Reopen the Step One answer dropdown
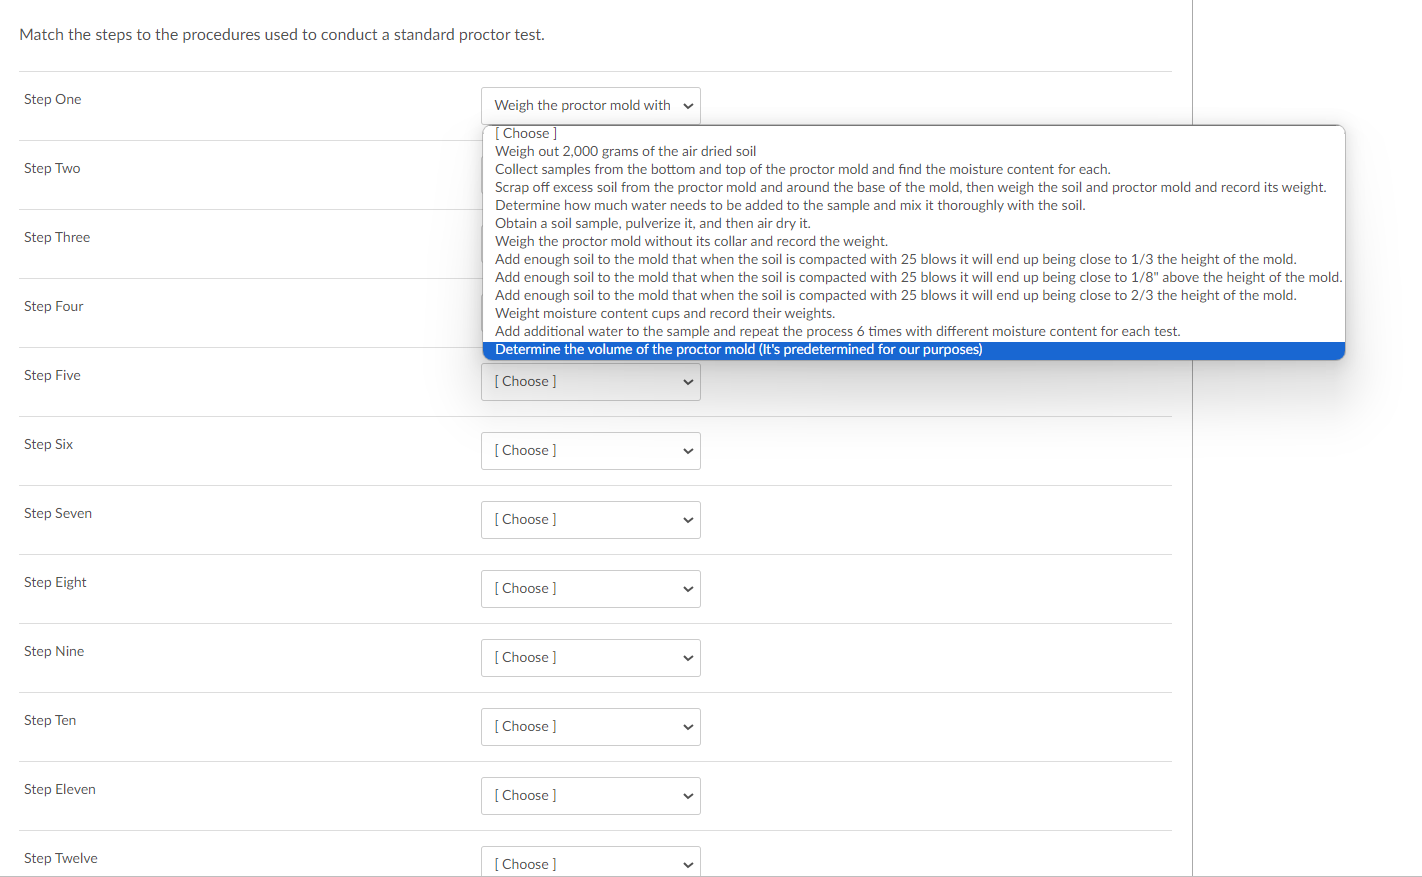Viewport: 1422px width, 877px height. 590,105
